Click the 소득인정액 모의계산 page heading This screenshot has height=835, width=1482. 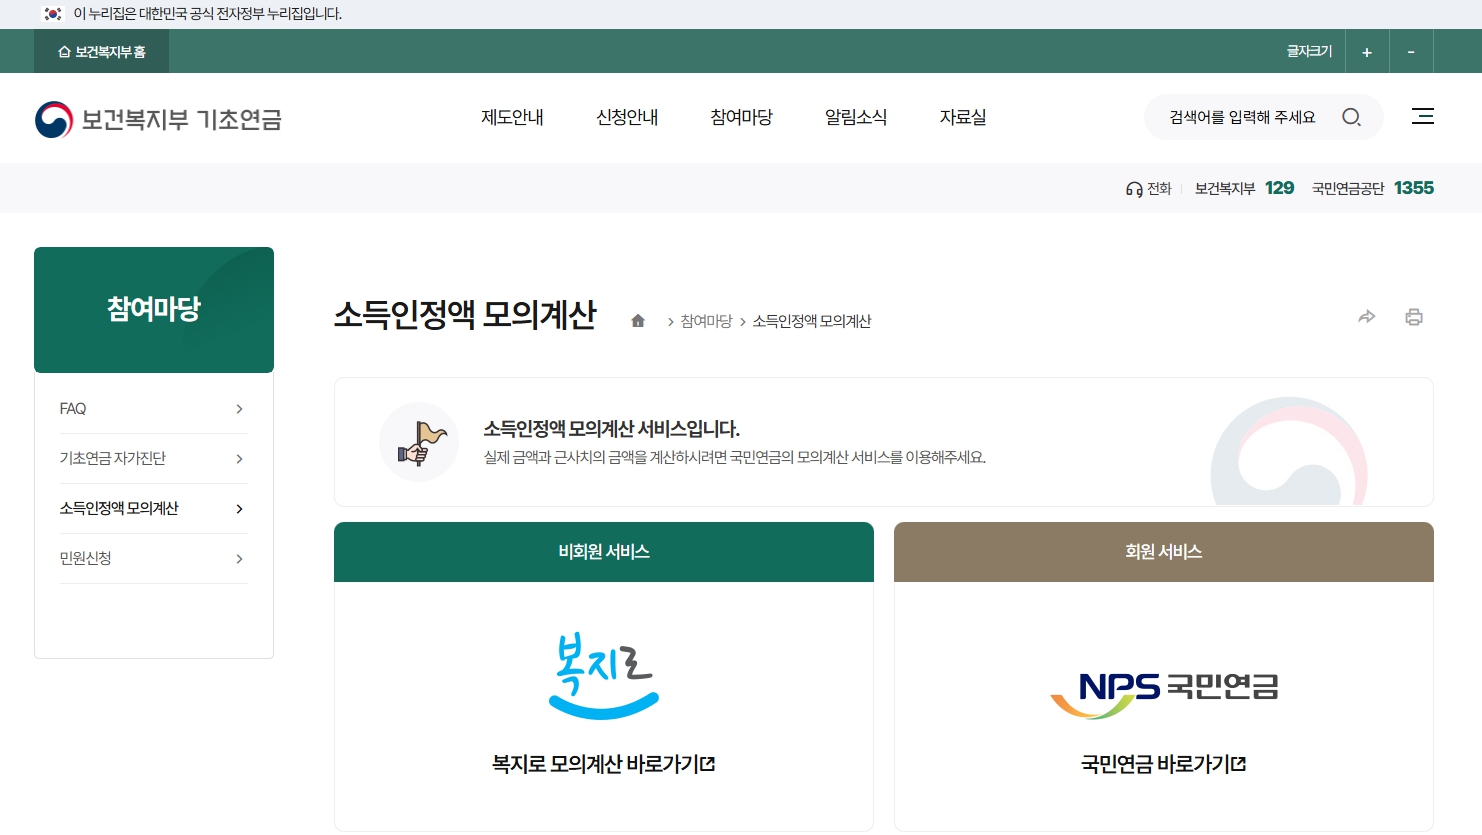pos(465,315)
